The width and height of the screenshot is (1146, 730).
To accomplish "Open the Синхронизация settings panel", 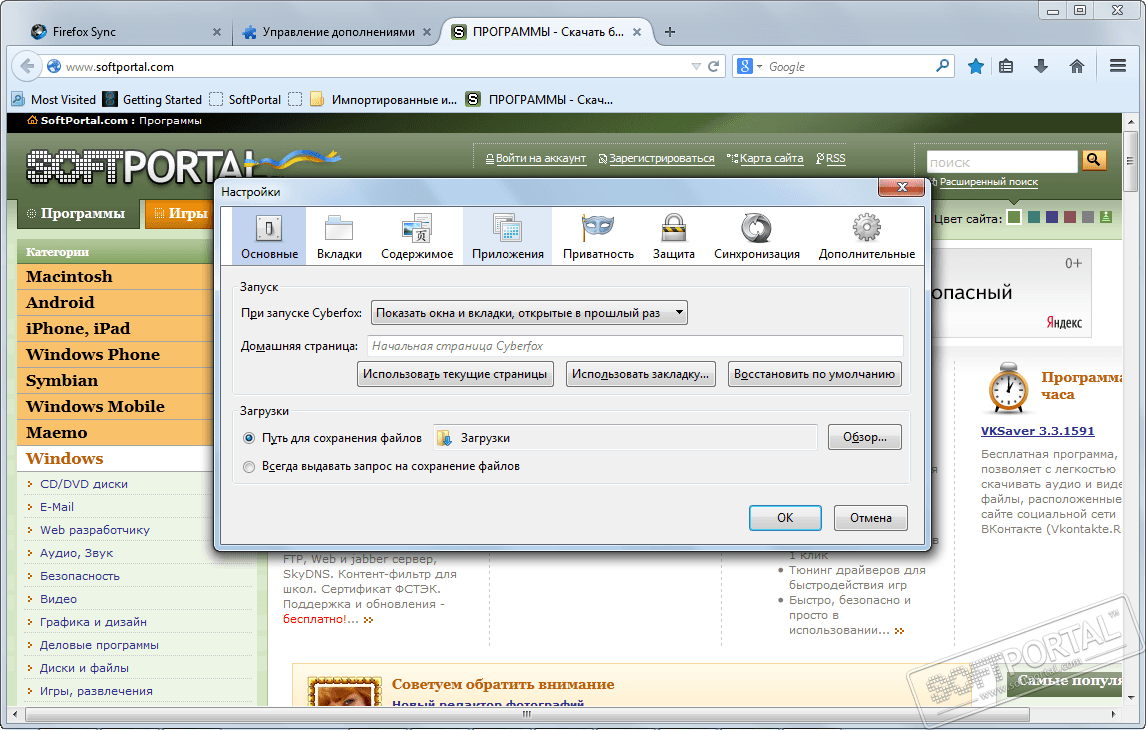I will (756, 236).
